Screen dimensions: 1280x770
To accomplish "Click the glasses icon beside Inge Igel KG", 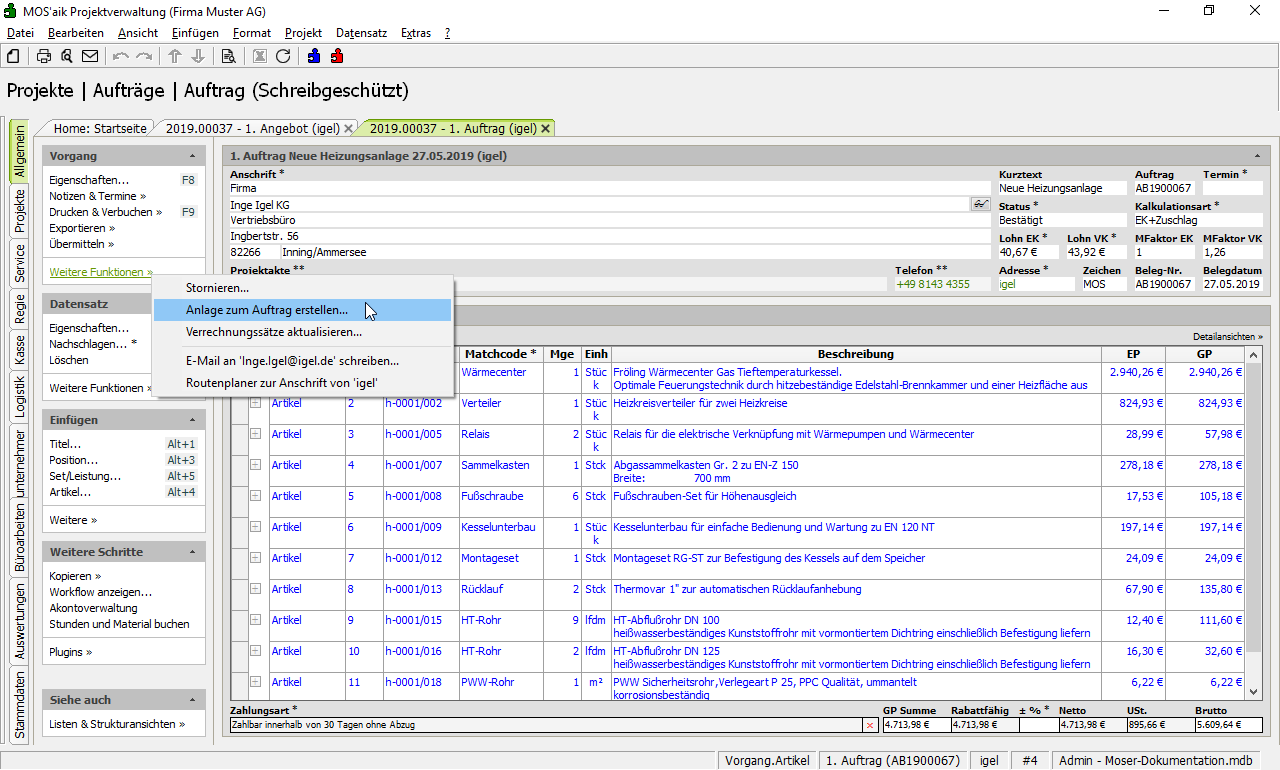I will [x=980, y=204].
